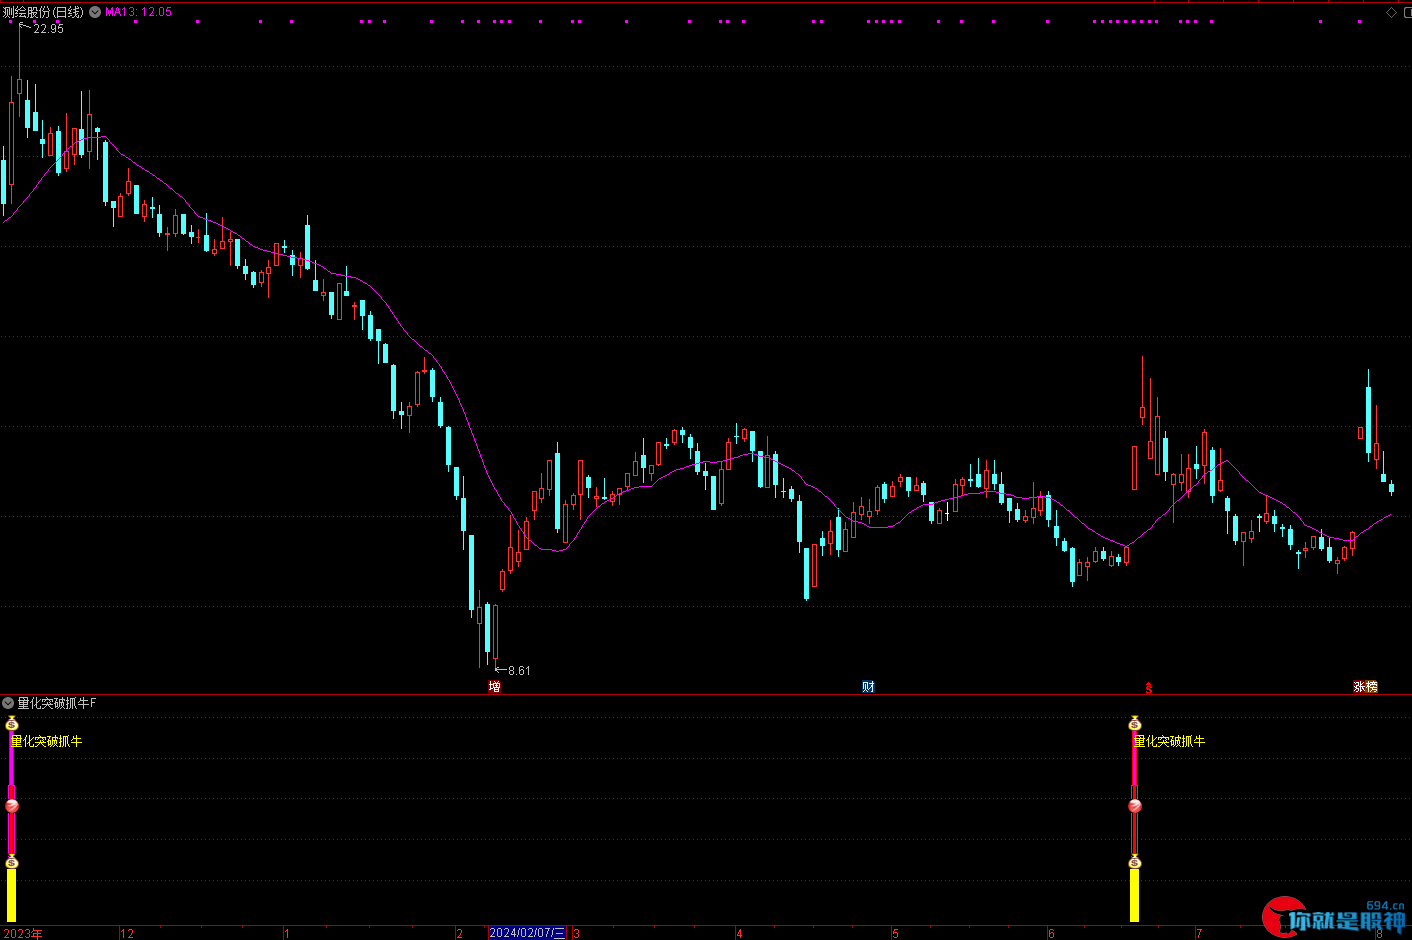1412x940 pixels.
Task: Click the lower money bag on the June signal
Action: tap(1135, 862)
